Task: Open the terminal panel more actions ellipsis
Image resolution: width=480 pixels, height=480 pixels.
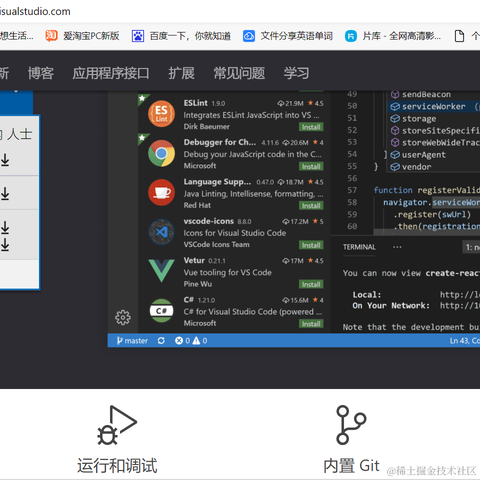Action: click(397, 247)
